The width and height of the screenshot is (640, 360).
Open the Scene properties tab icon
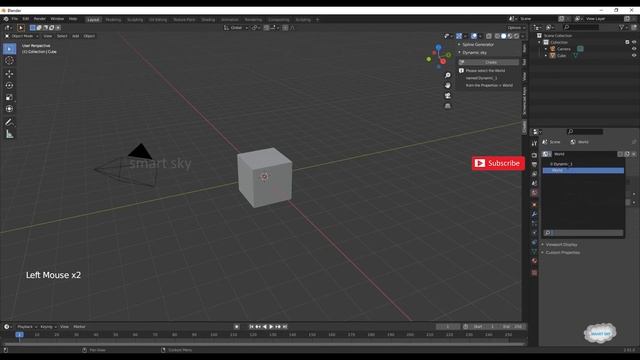tap(534, 183)
